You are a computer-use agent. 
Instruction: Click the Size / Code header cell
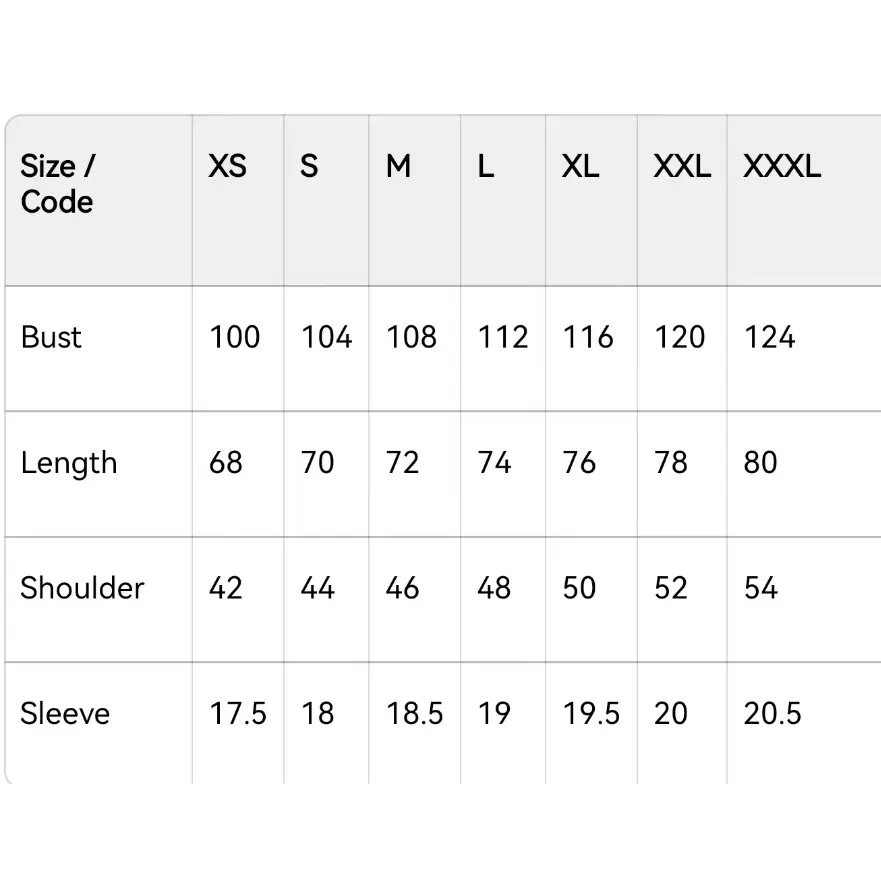(57, 184)
